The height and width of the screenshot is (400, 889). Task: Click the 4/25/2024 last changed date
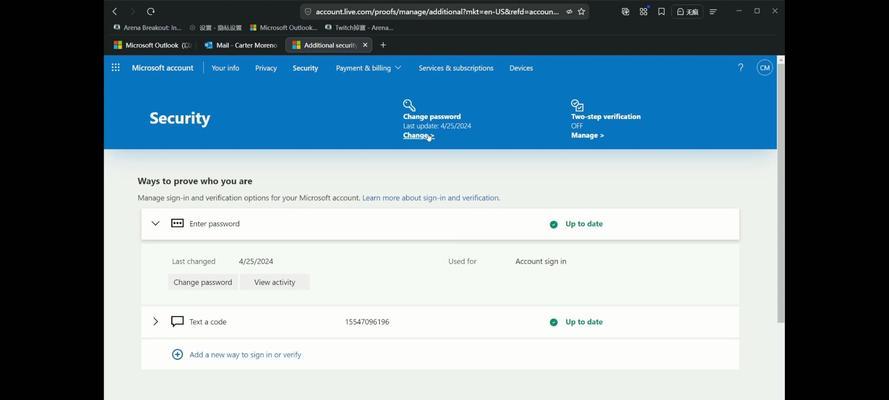click(256, 261)
